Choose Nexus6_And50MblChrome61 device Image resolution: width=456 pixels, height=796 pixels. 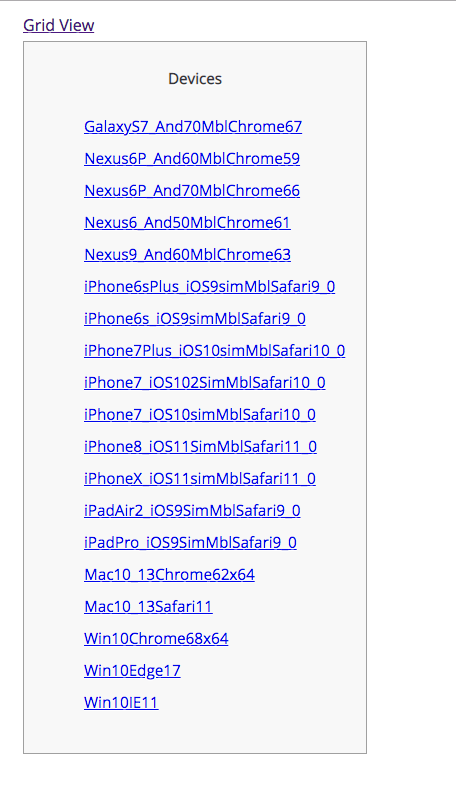click(x=187, y=222)
